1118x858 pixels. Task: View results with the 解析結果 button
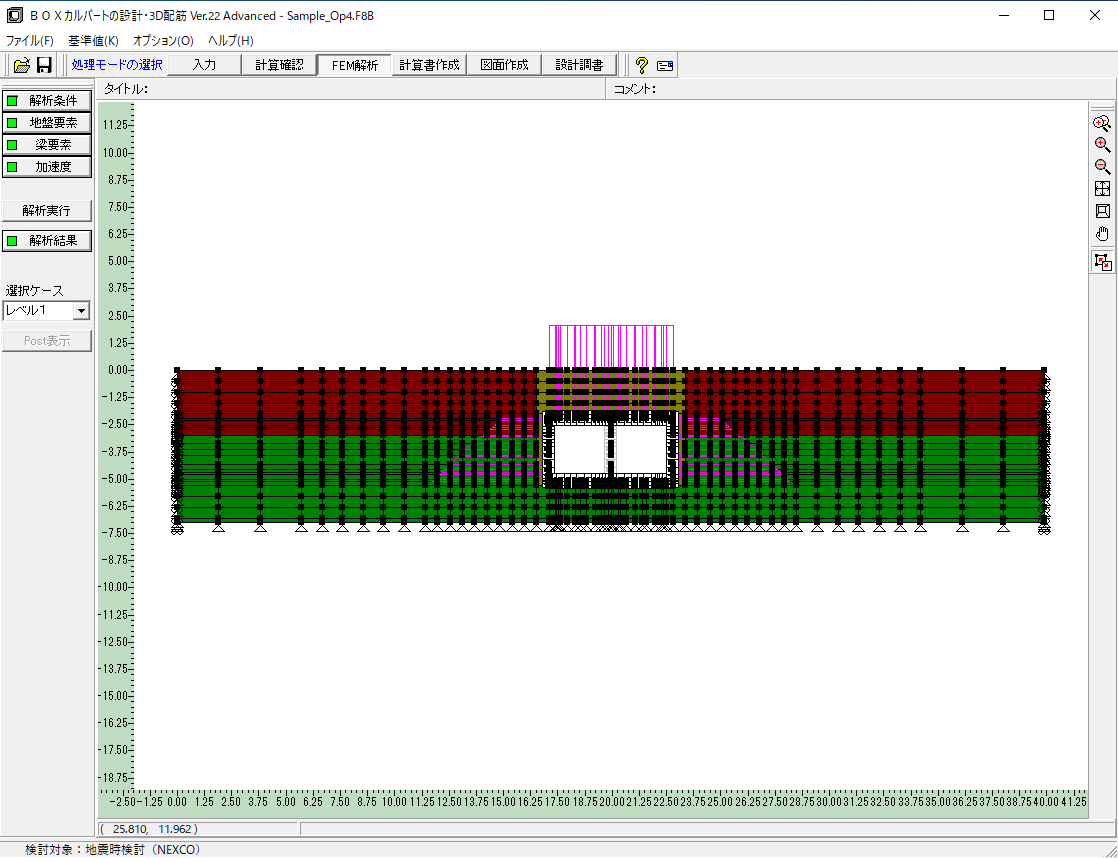[x=47, y=241]
